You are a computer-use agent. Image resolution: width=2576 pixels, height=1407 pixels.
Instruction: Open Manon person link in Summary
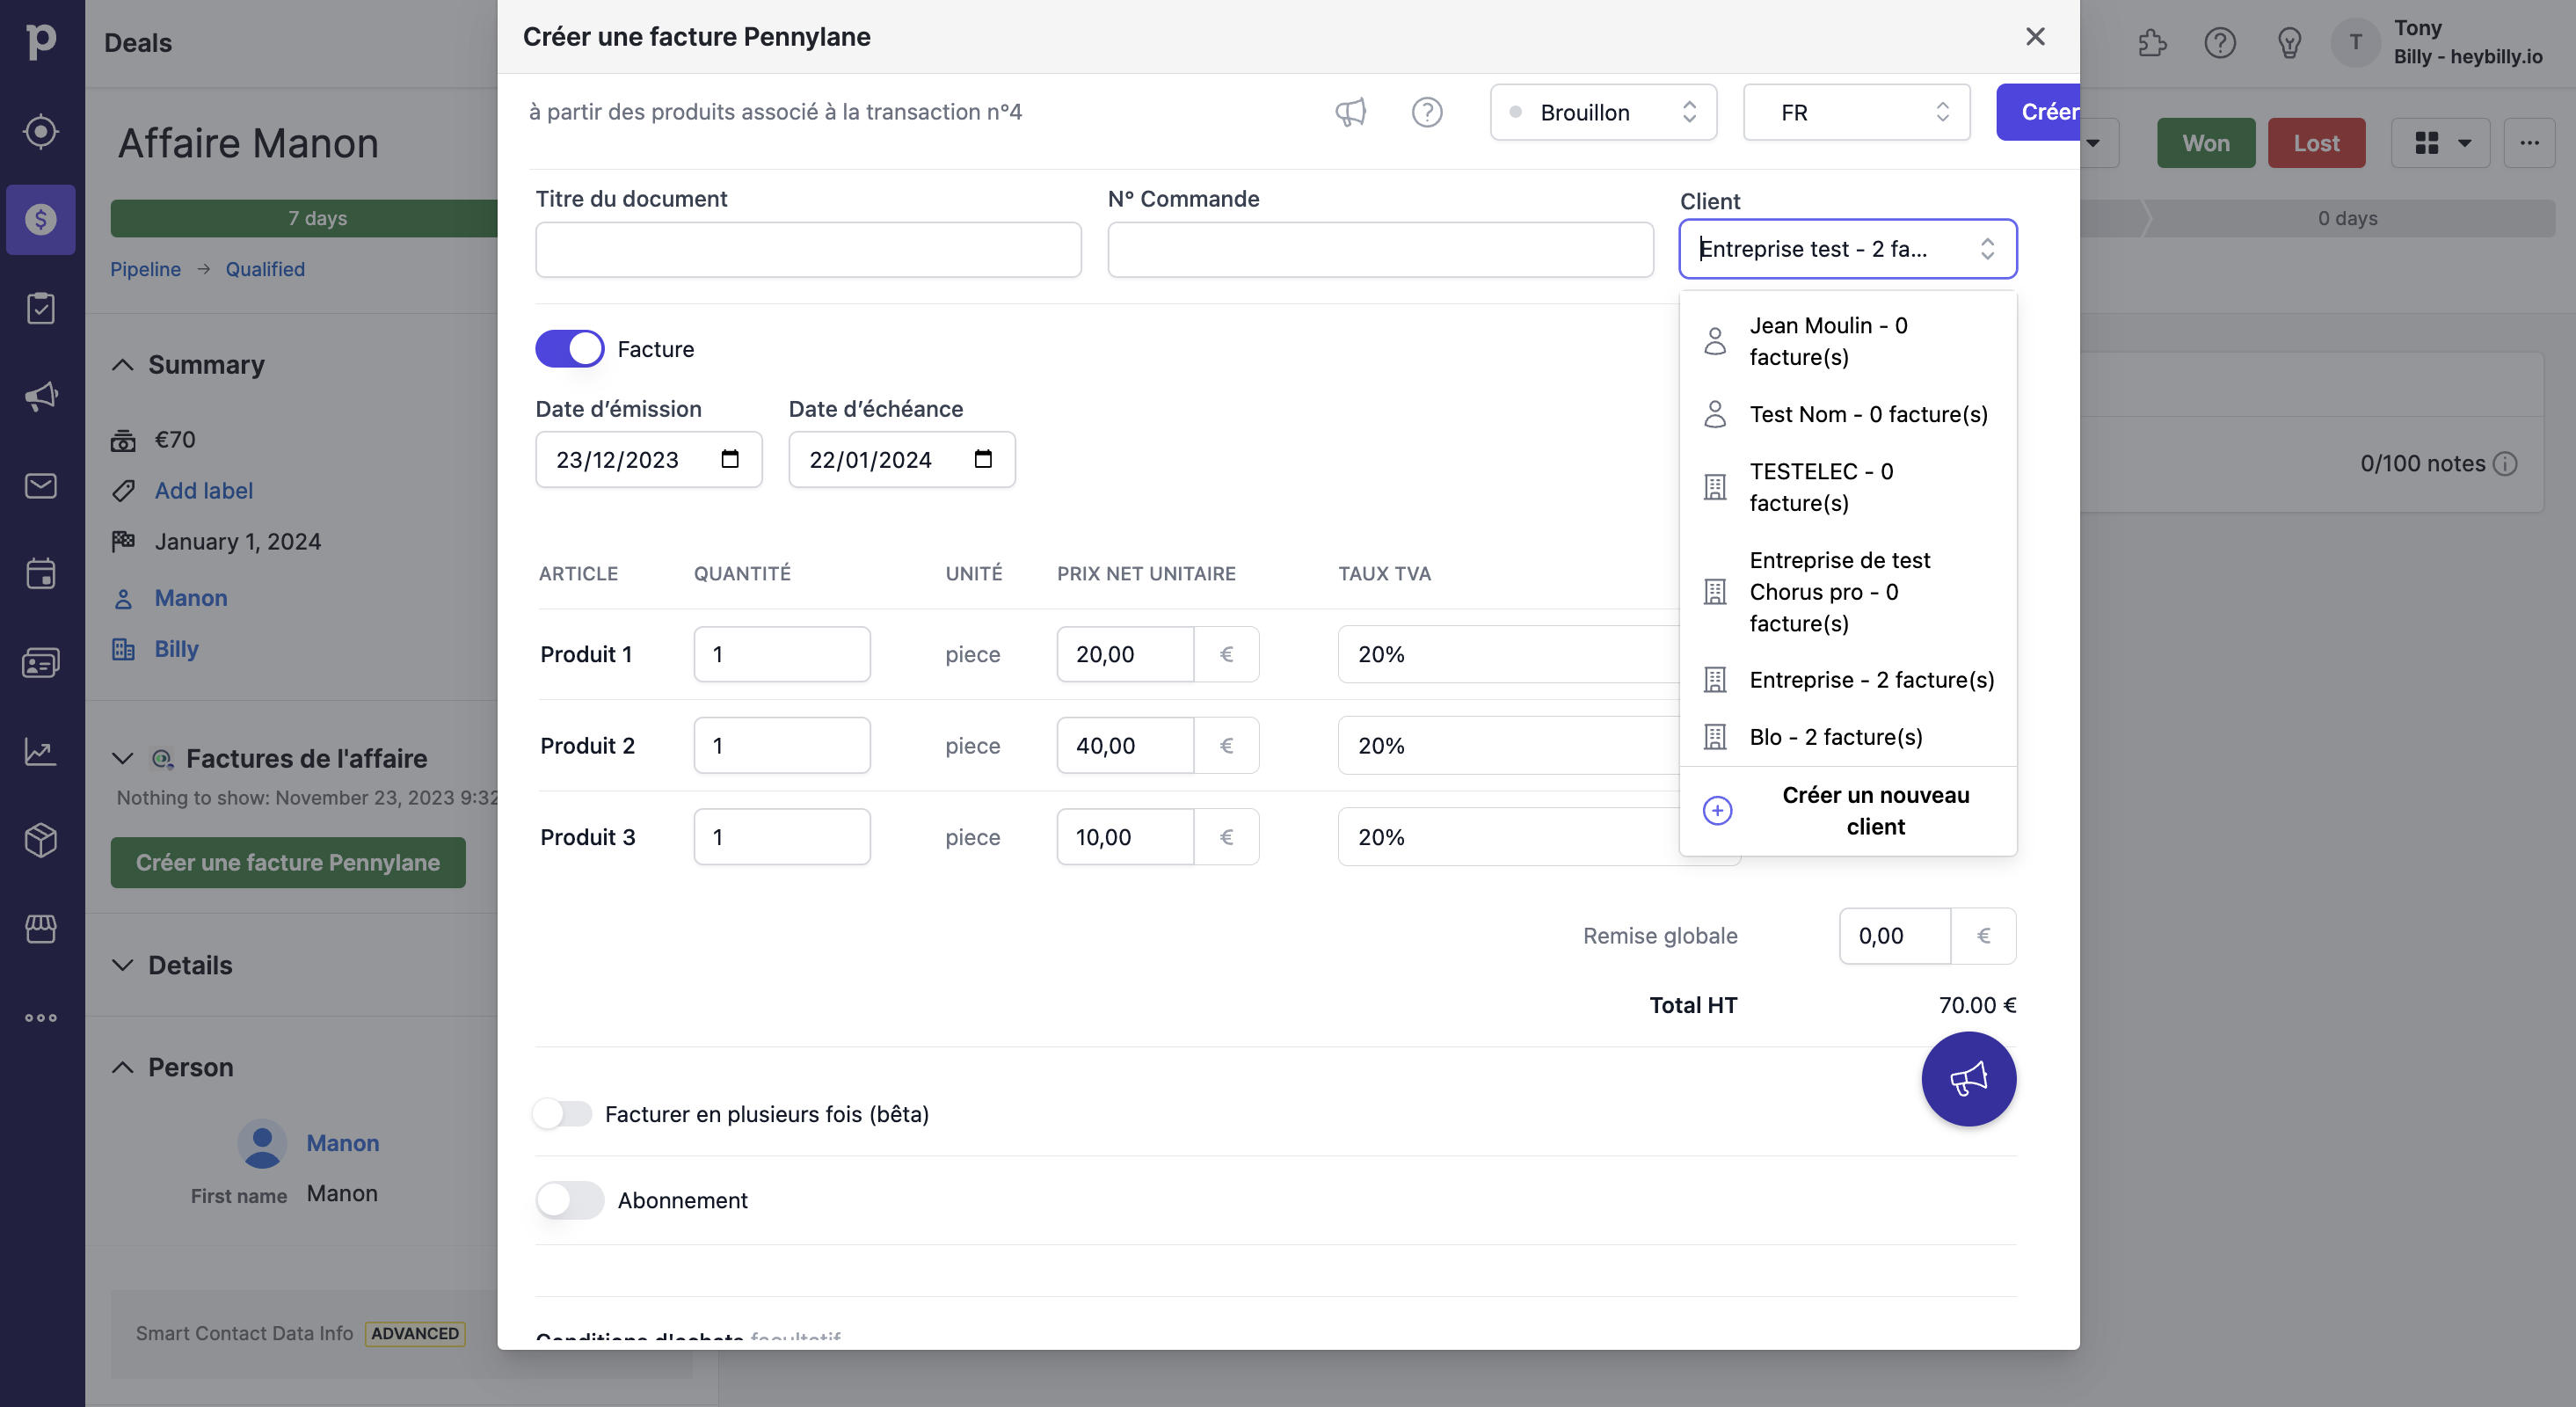coord(191,598)
